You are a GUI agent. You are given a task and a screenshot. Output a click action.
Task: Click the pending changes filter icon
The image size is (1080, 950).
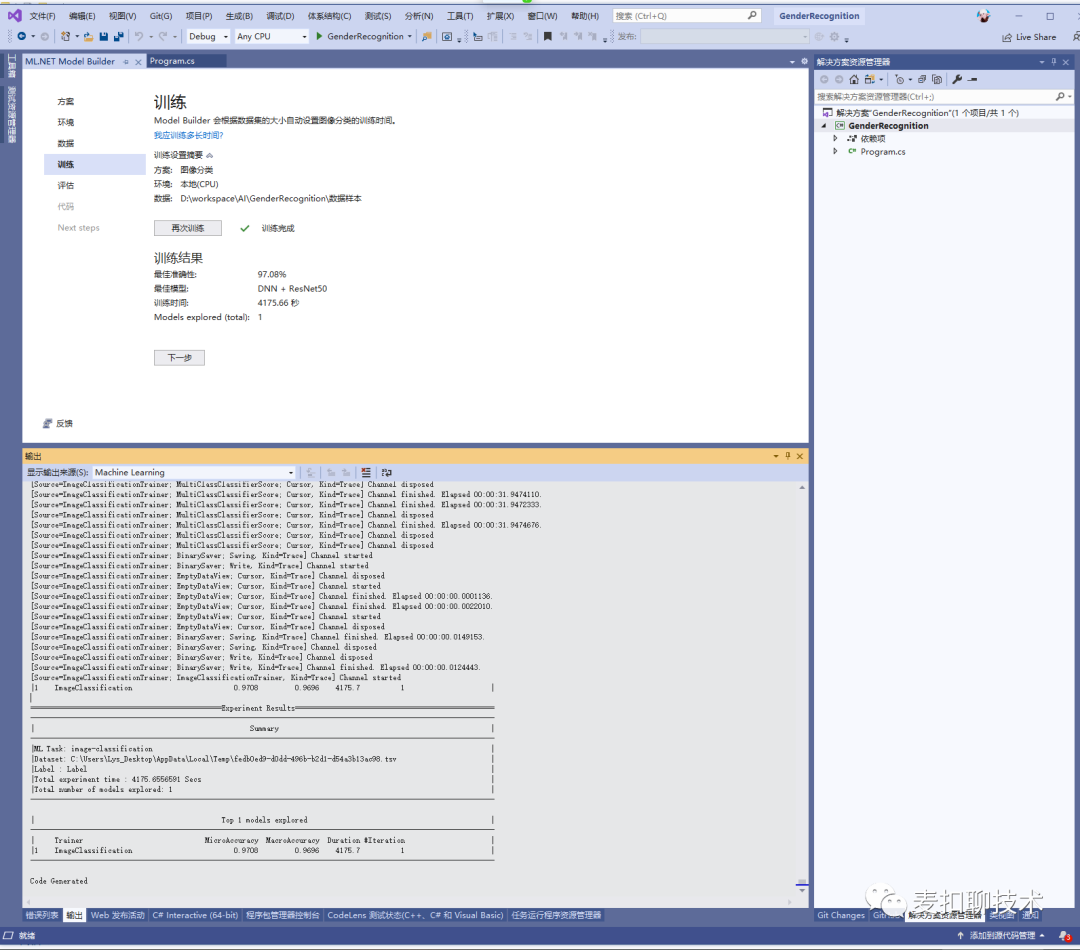point(899,79)
